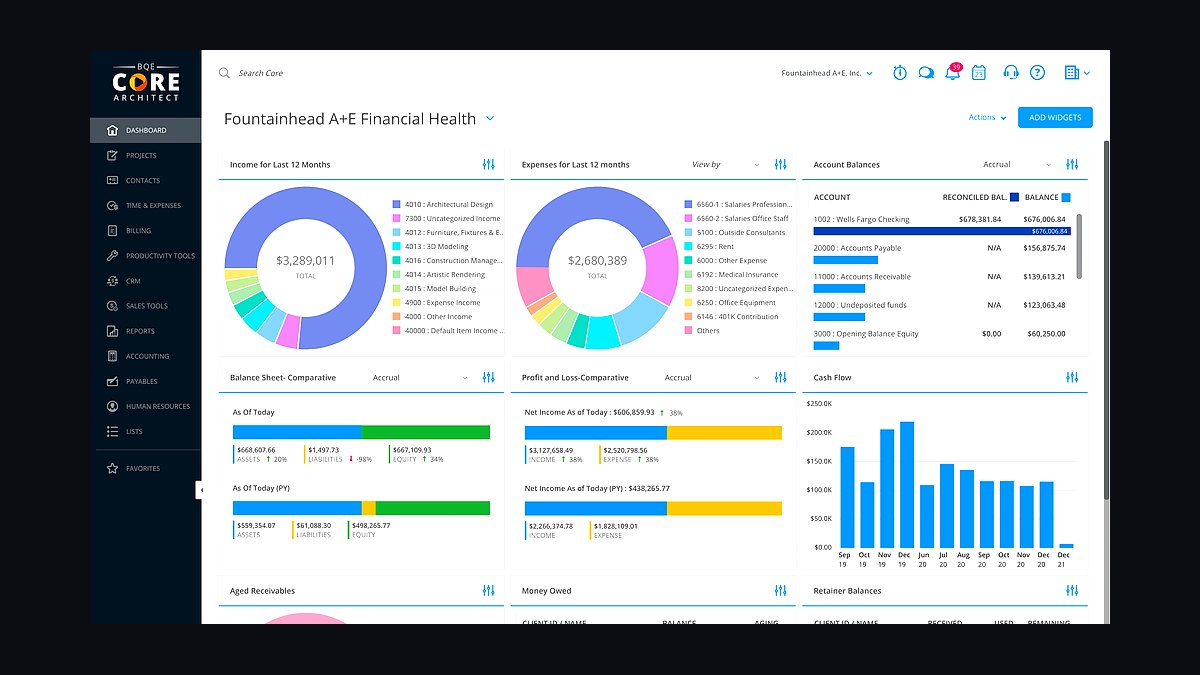Click the ADD WIDGETS button

(x=1055, y=117)
